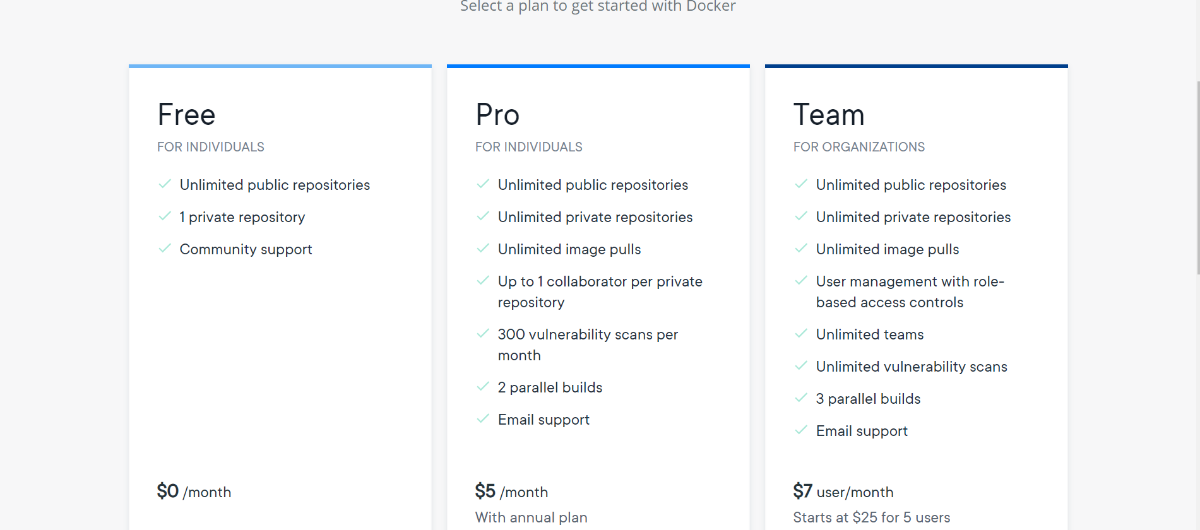1200x530 pixels.
Task: Click 'Unlimited public repositories' in Pro plan
Action: (593, 185)
